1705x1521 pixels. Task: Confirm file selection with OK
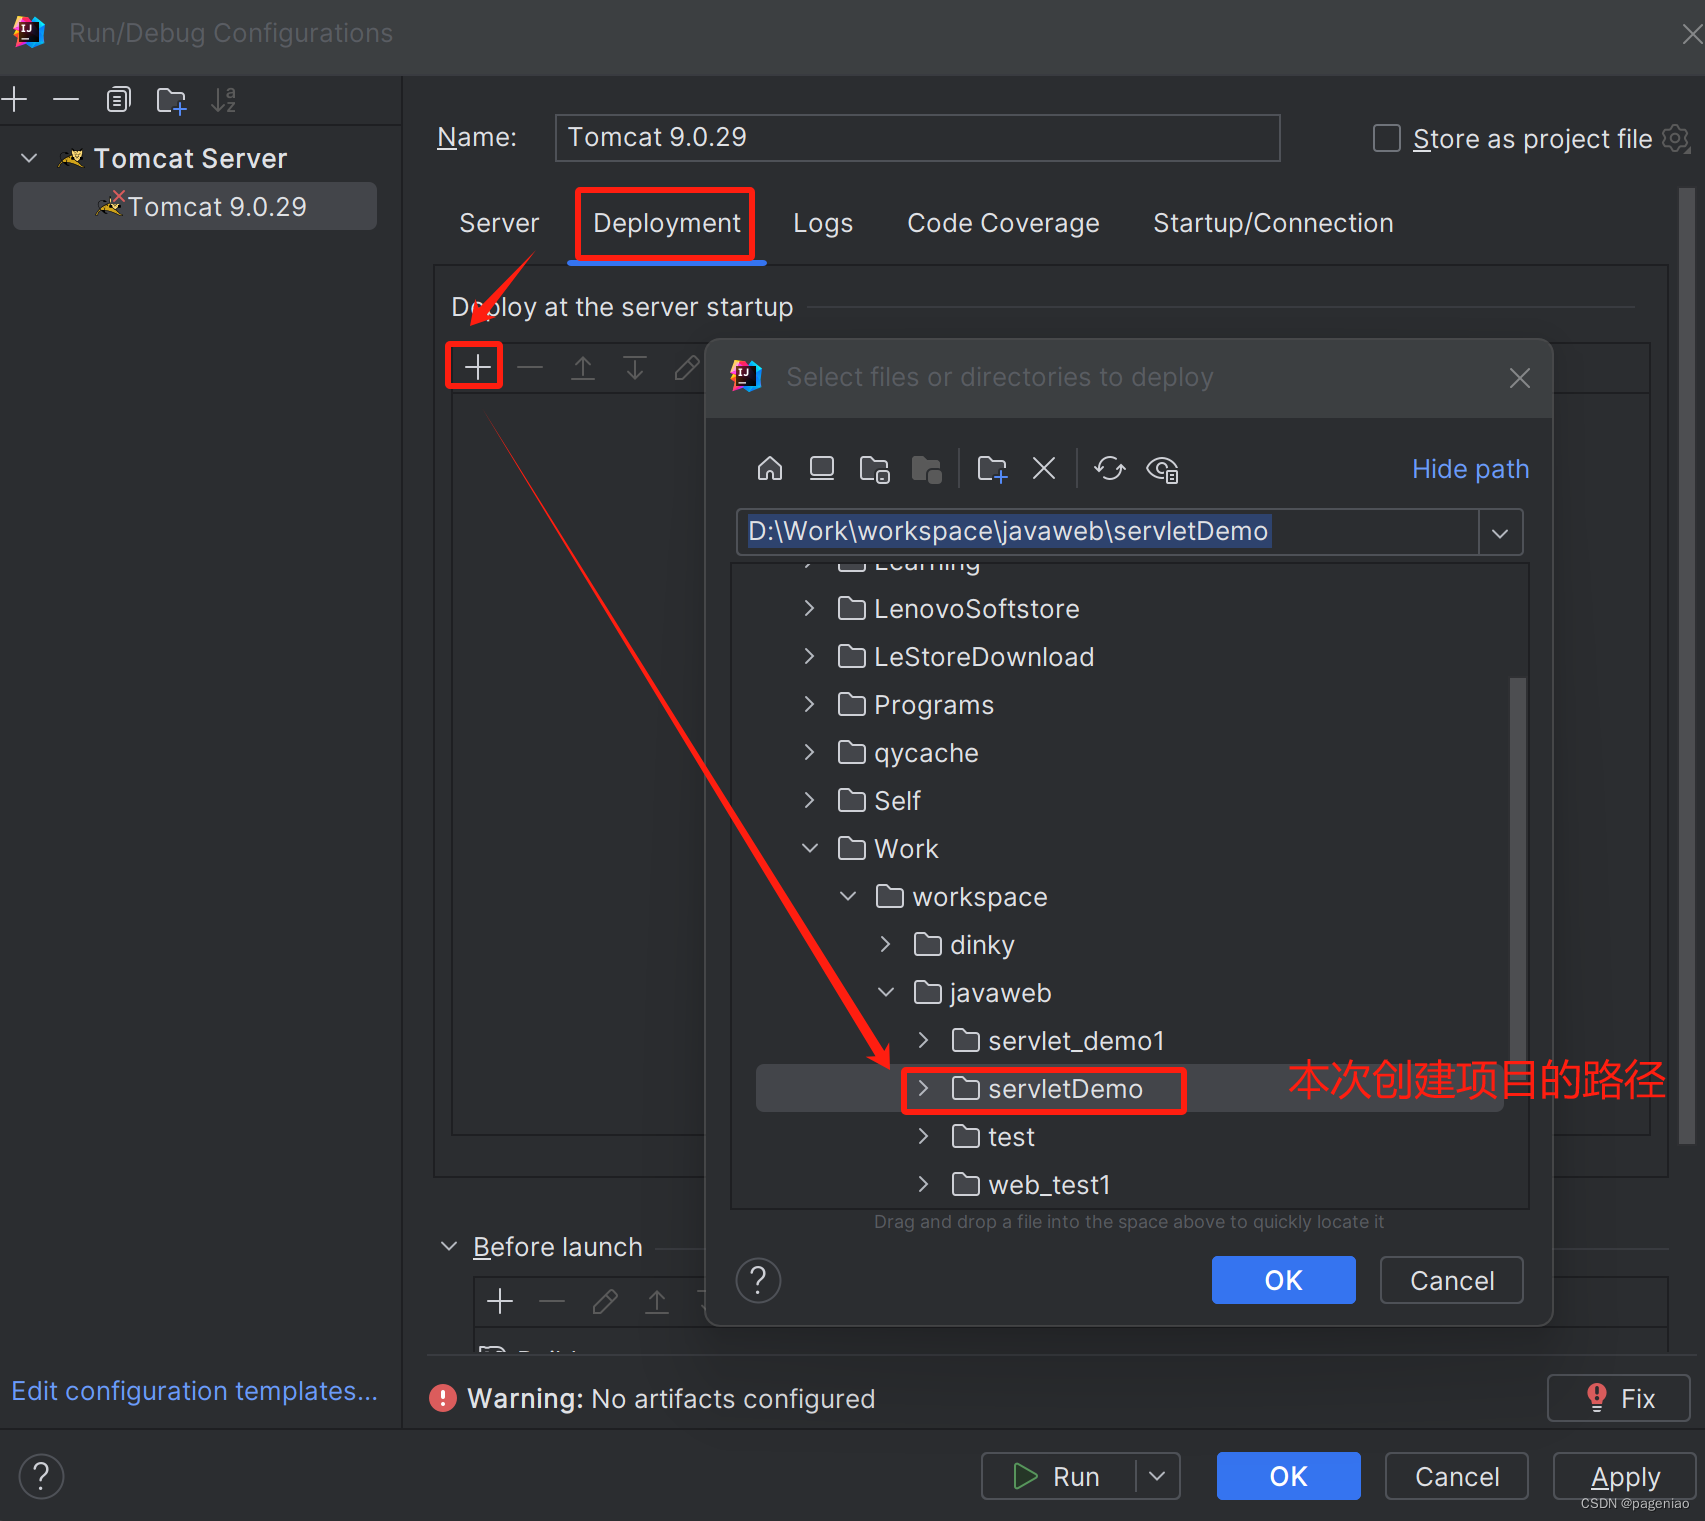click(1284, 1280)
